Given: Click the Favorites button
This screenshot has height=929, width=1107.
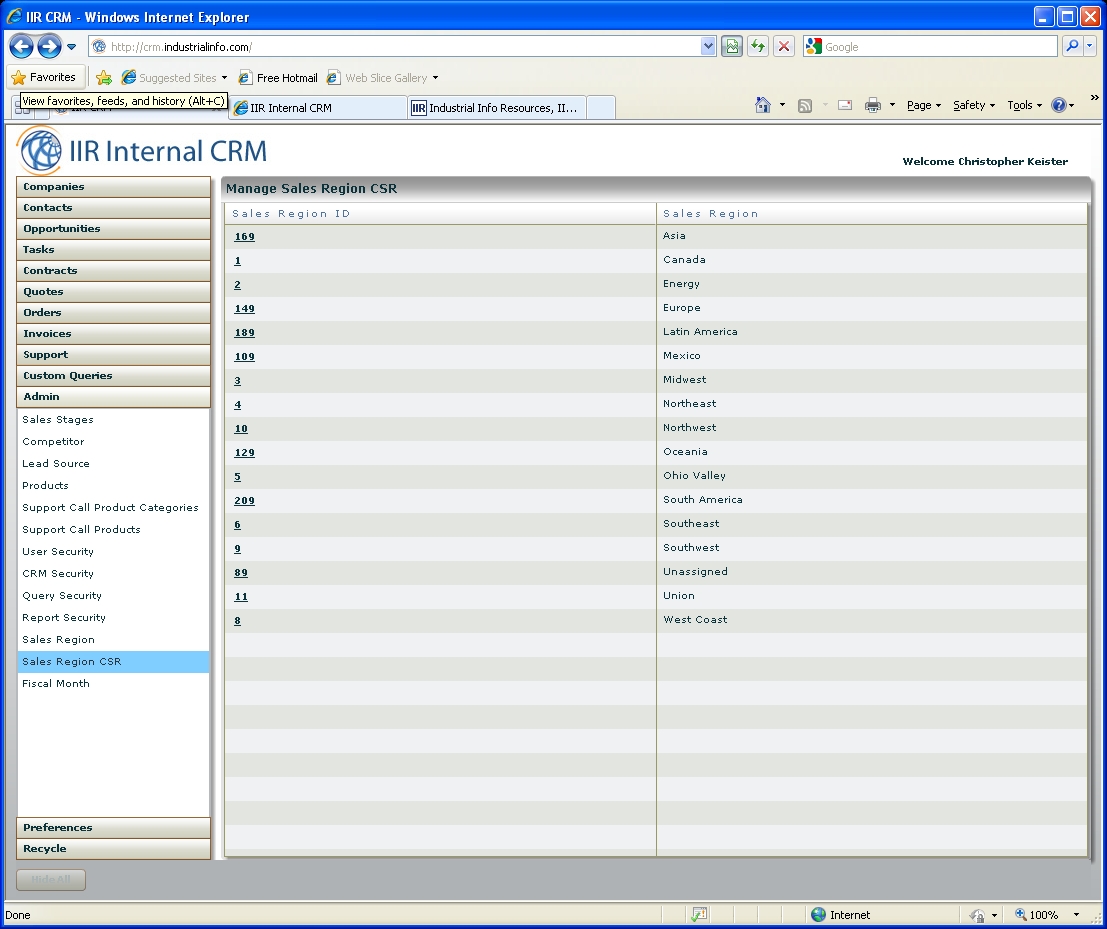Looking at the screenshot, I should pyautogui.click(x=46, y=77).
